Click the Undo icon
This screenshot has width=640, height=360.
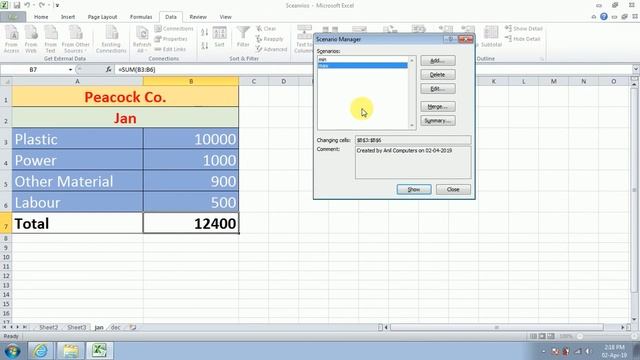pos(27,5)
